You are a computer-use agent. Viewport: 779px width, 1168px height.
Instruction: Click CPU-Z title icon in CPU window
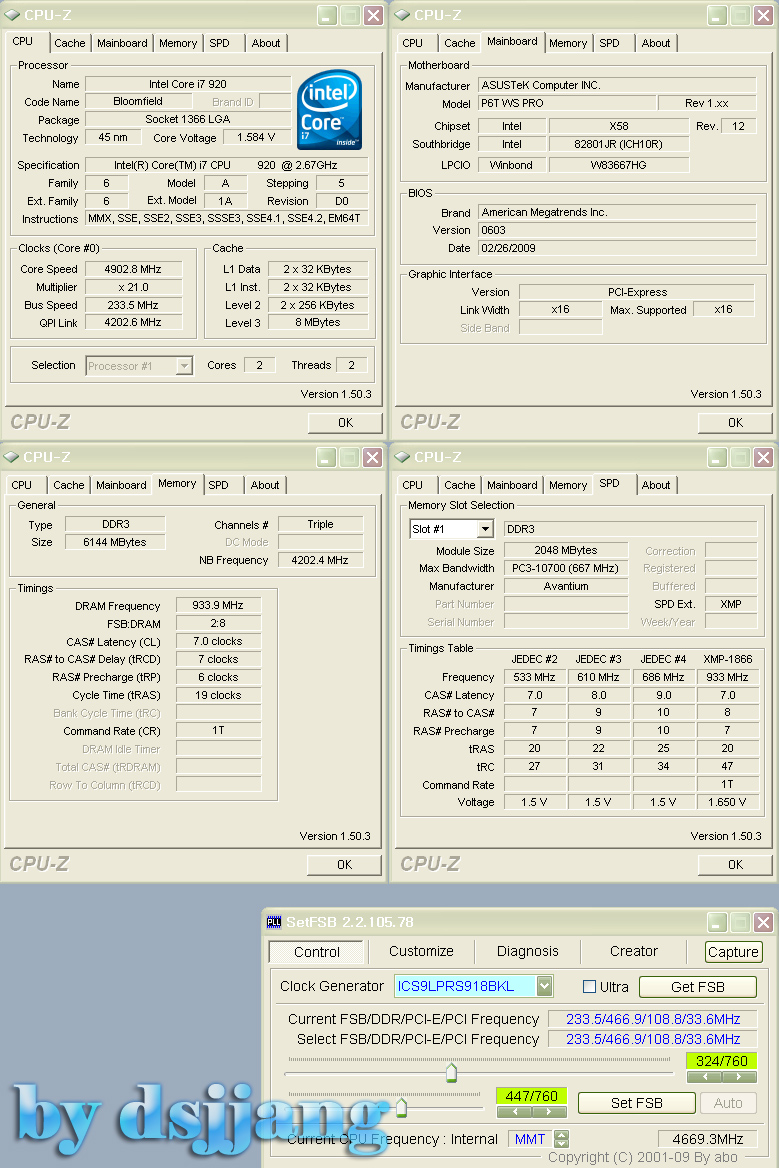pos(12,15)
